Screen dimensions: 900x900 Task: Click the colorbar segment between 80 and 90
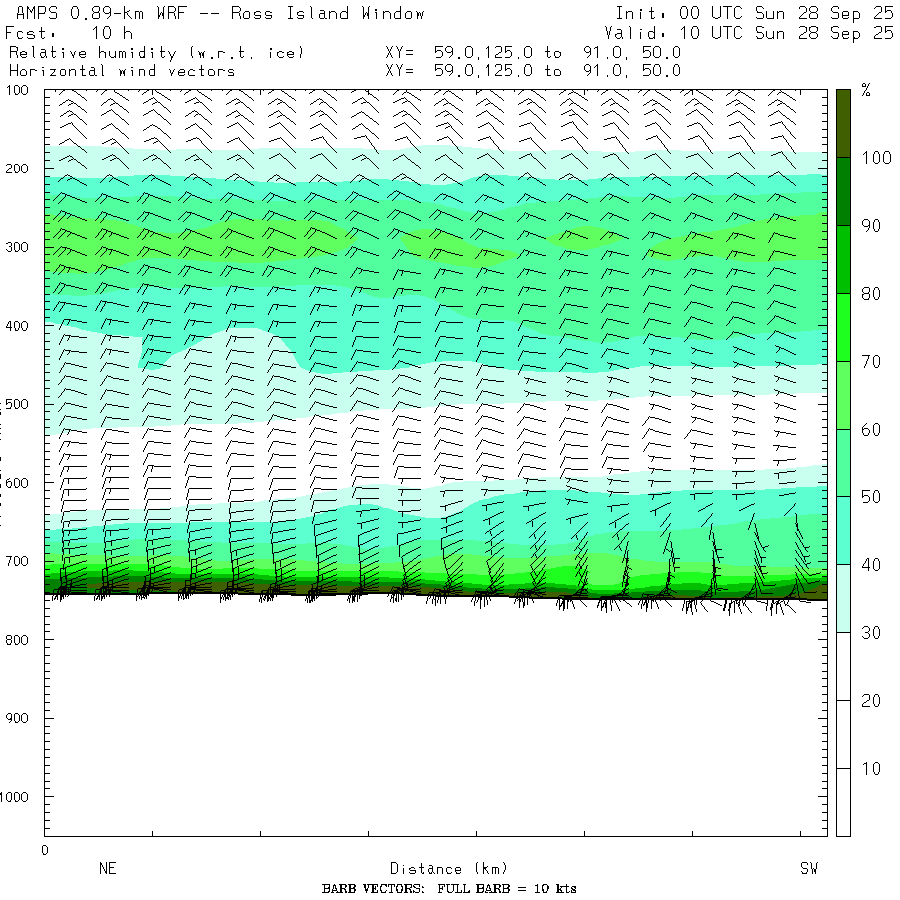click(x=843, y=259)
